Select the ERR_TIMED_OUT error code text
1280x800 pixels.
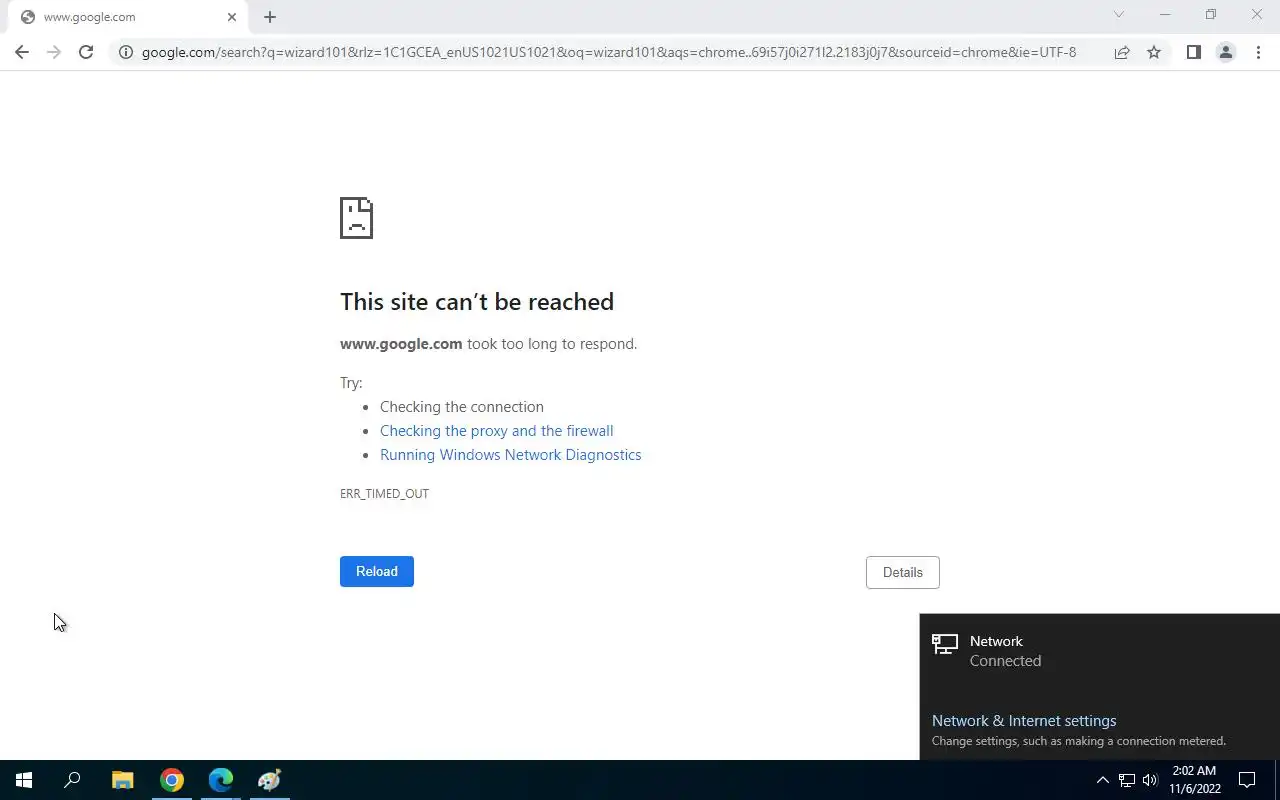pyautogui.click(x=384, y=493)
